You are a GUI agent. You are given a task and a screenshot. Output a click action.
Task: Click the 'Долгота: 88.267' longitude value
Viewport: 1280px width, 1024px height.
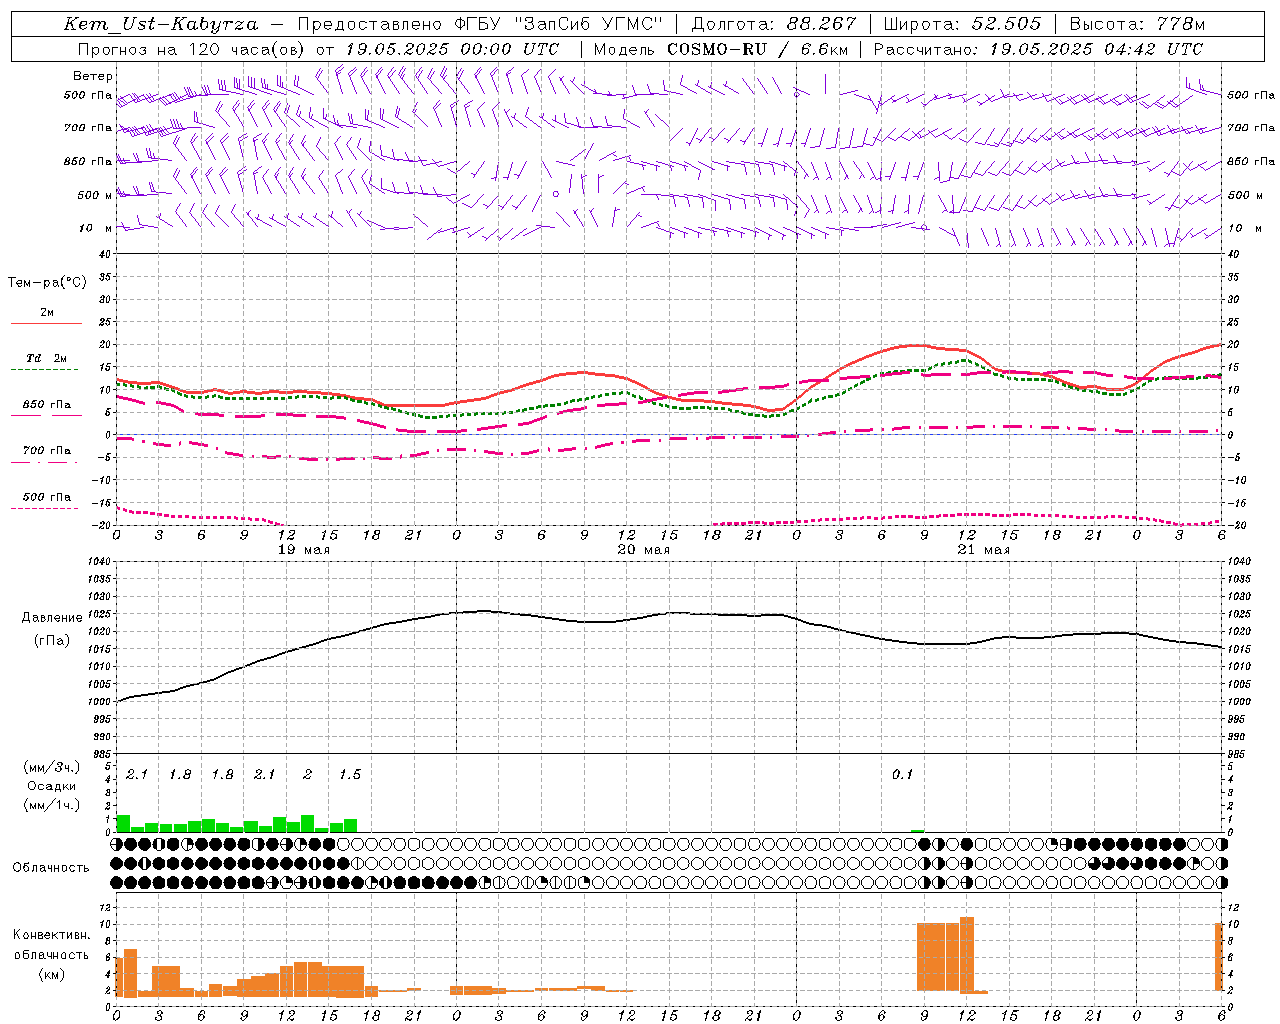774,24
